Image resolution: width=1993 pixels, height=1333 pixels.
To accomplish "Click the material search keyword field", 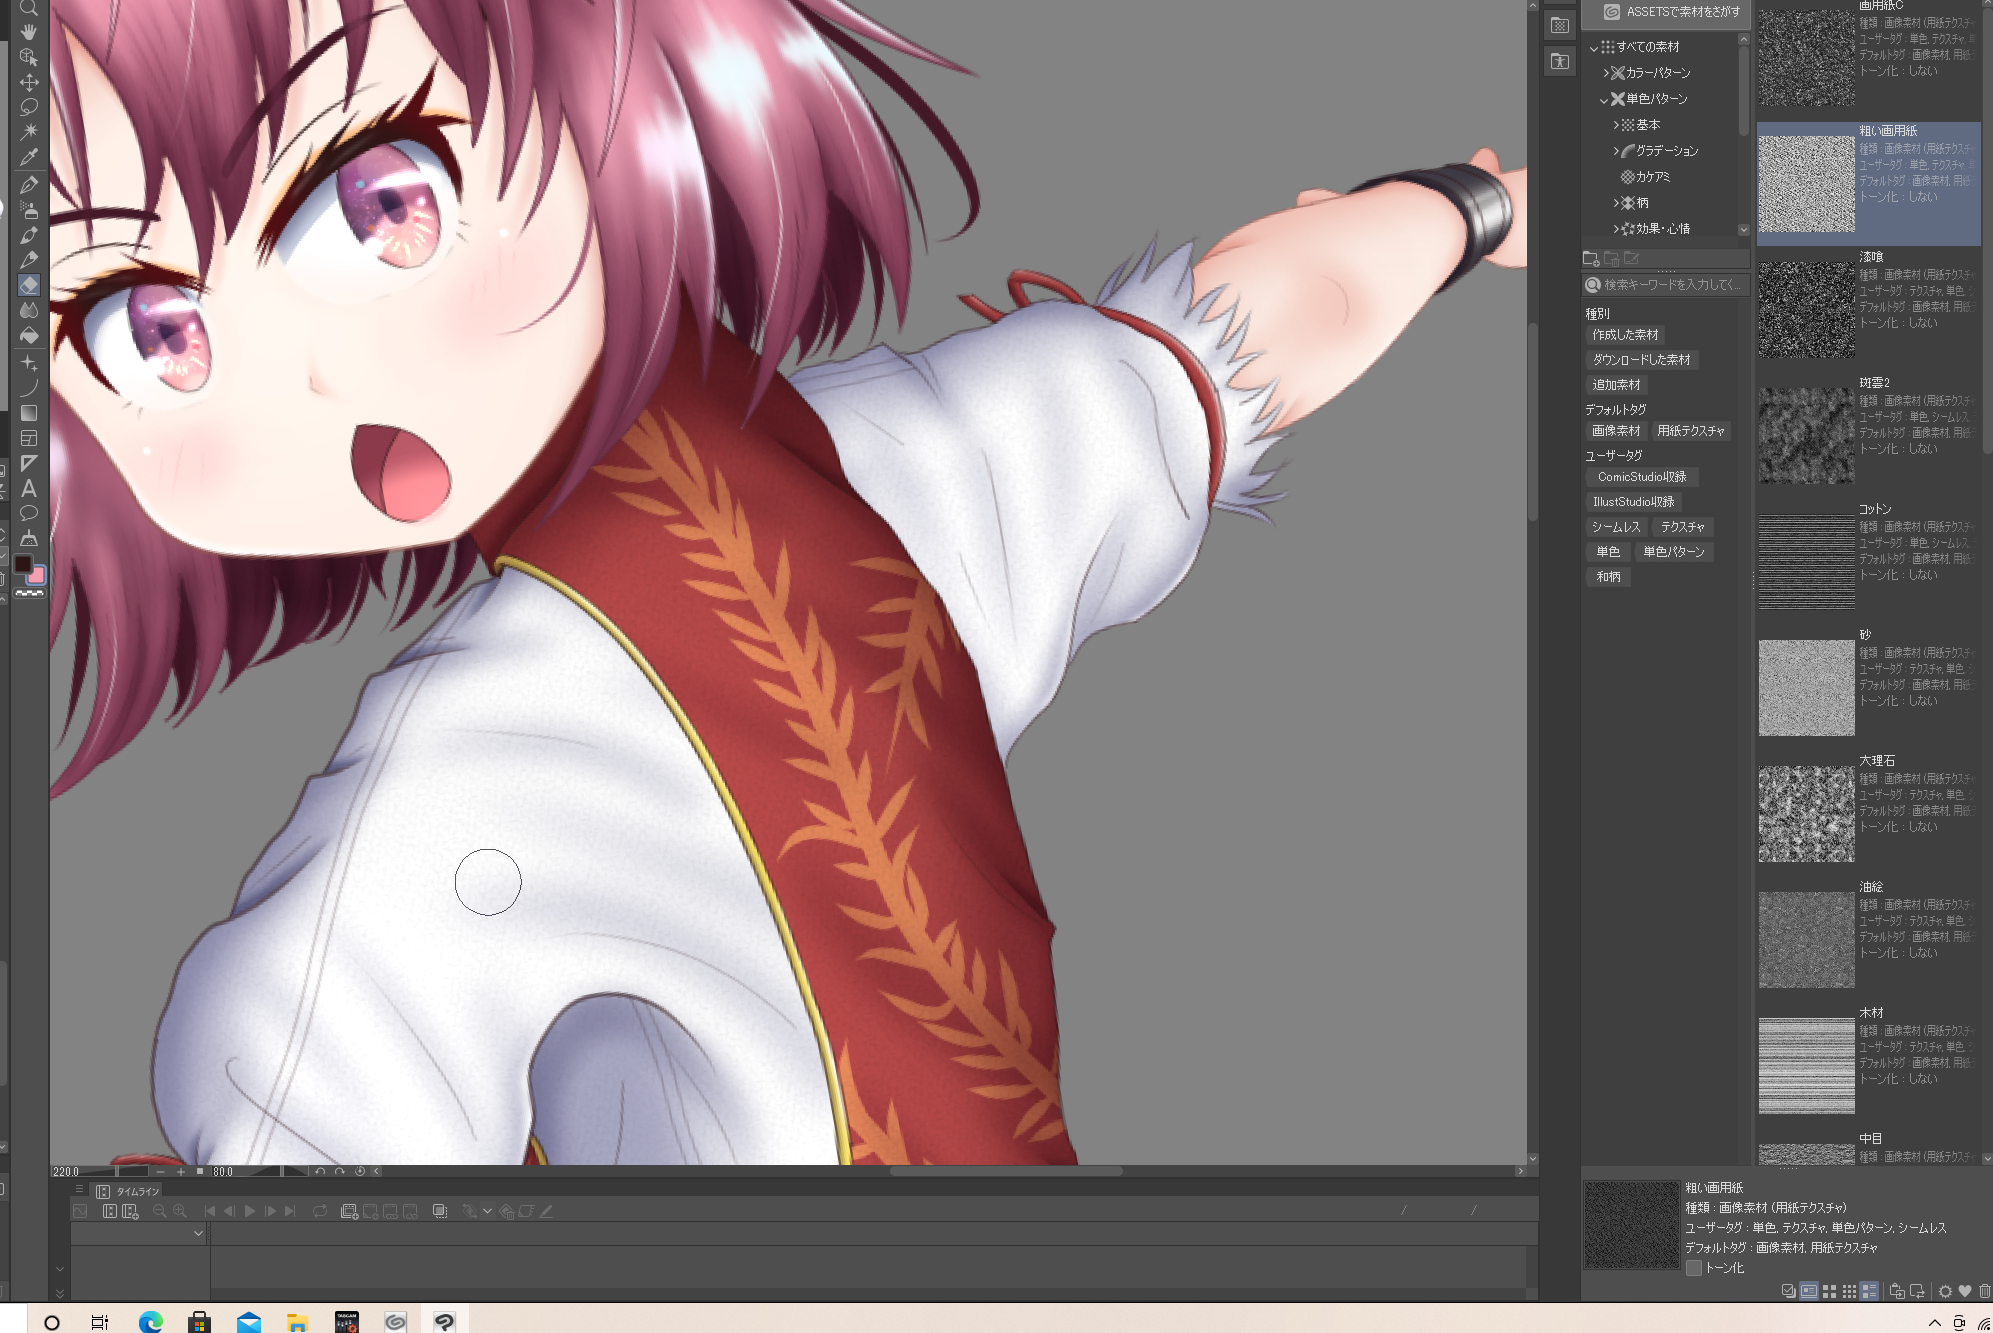I will (x=1665, y=285).
